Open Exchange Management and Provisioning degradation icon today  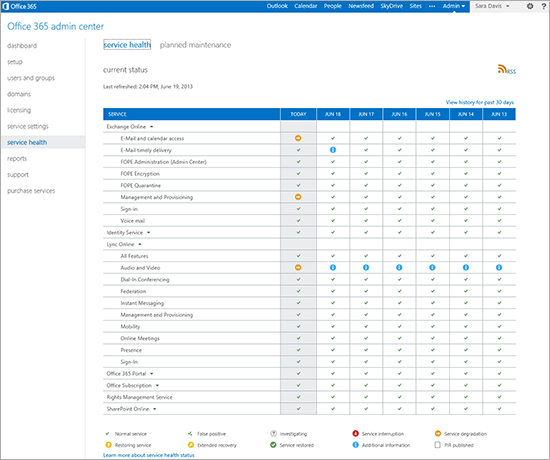(298, 197)
